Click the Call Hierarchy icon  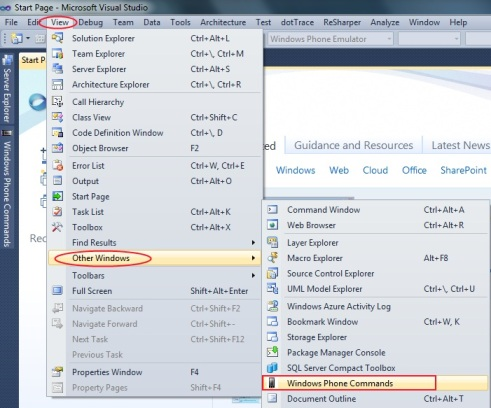(57, 102)
